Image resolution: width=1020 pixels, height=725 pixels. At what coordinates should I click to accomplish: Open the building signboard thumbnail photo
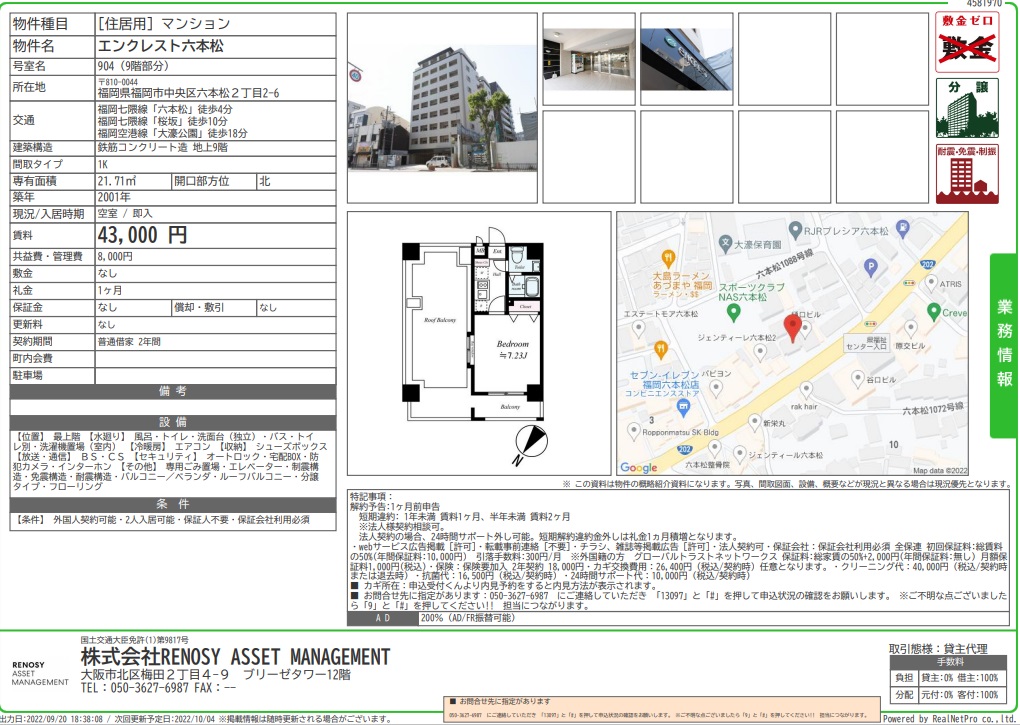pos(686,60)
